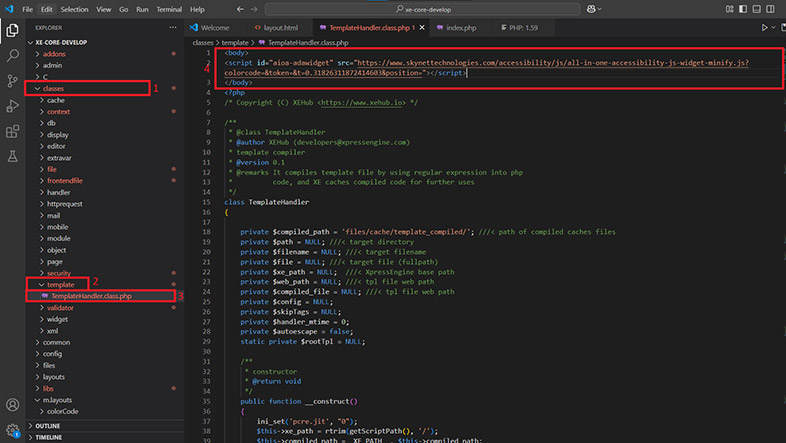Close the TemplateHandler.class.php tab
The height and width of the screenshot is (443, 786).
422,28
